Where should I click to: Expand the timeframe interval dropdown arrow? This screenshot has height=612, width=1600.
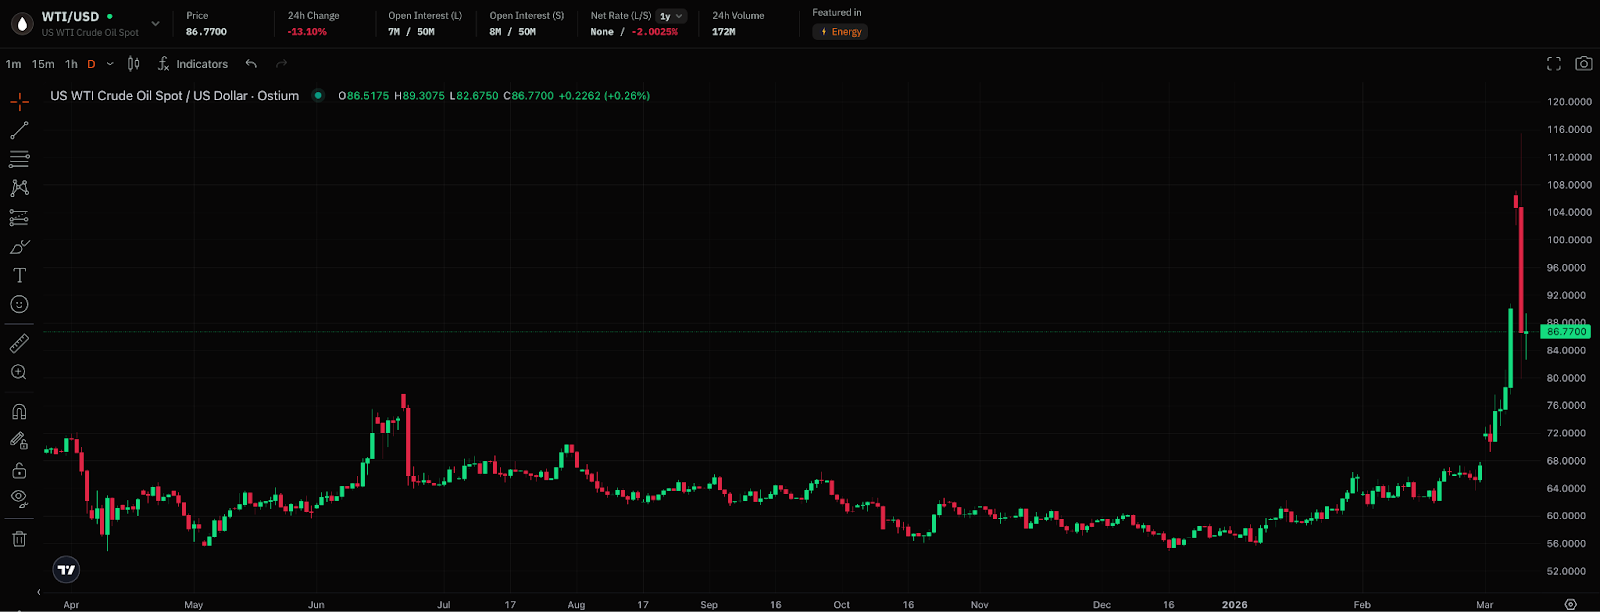pos(110,64)
